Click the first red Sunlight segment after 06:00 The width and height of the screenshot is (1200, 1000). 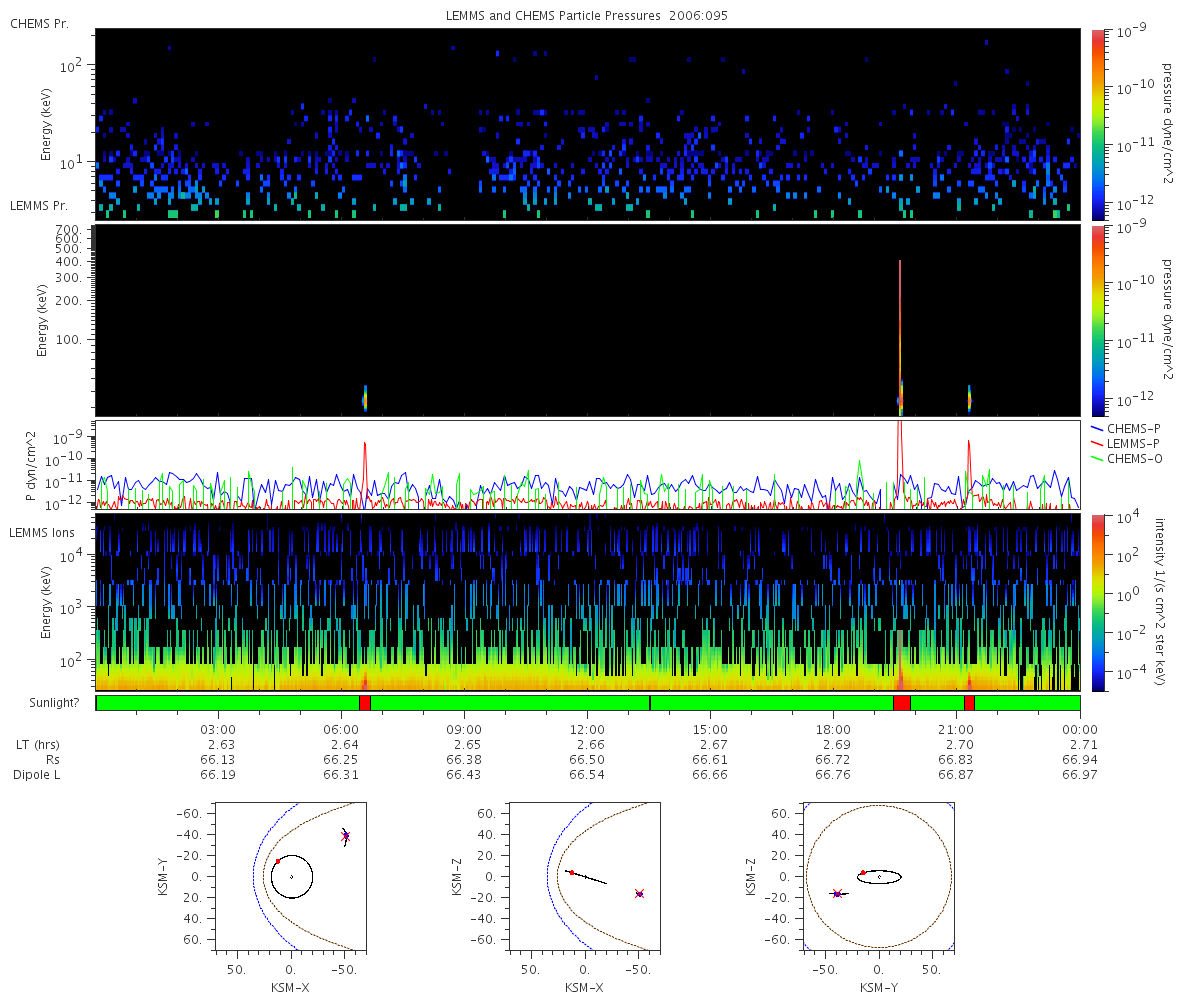click(365, 703)
